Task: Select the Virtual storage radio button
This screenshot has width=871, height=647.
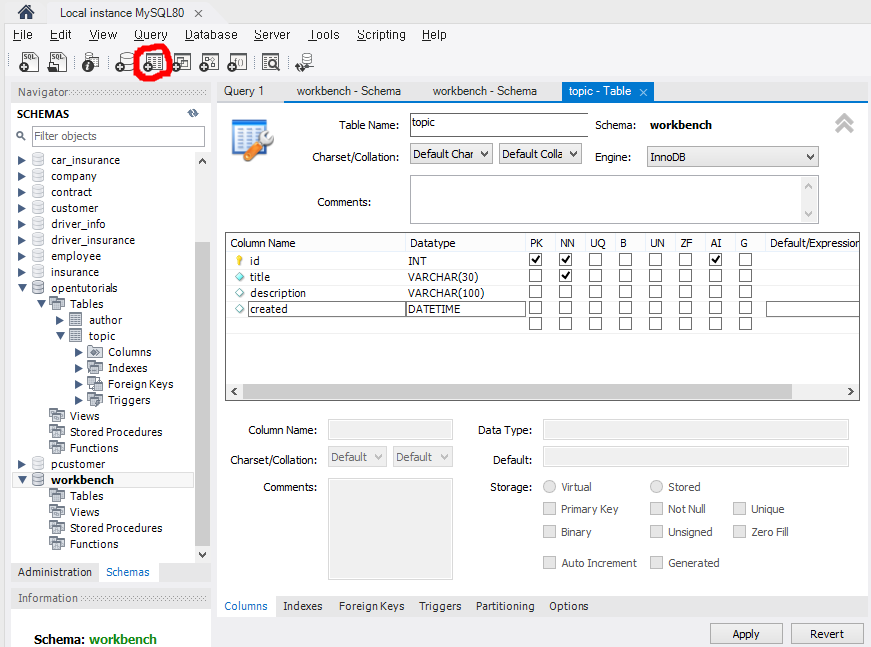Action: coord(549,486)
